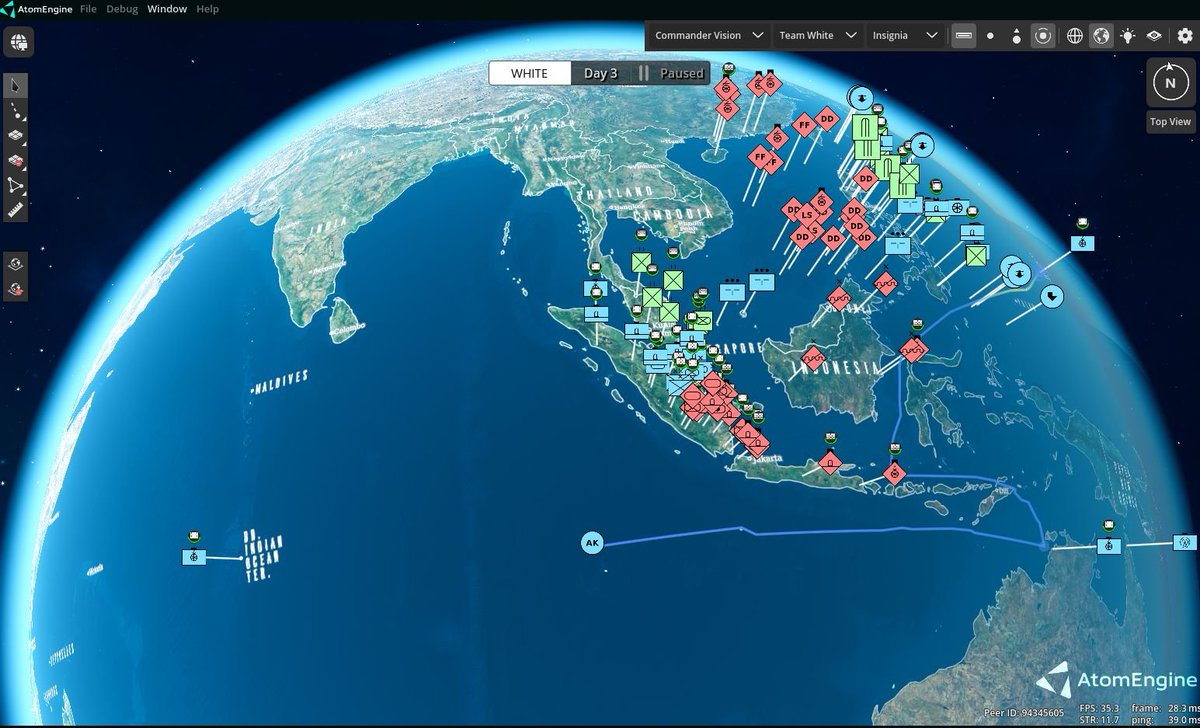Select the blue unit near Indian Ocean Territory
Image resolution: width=1200 pixels, height=728 pixels.
coord(194,556)
